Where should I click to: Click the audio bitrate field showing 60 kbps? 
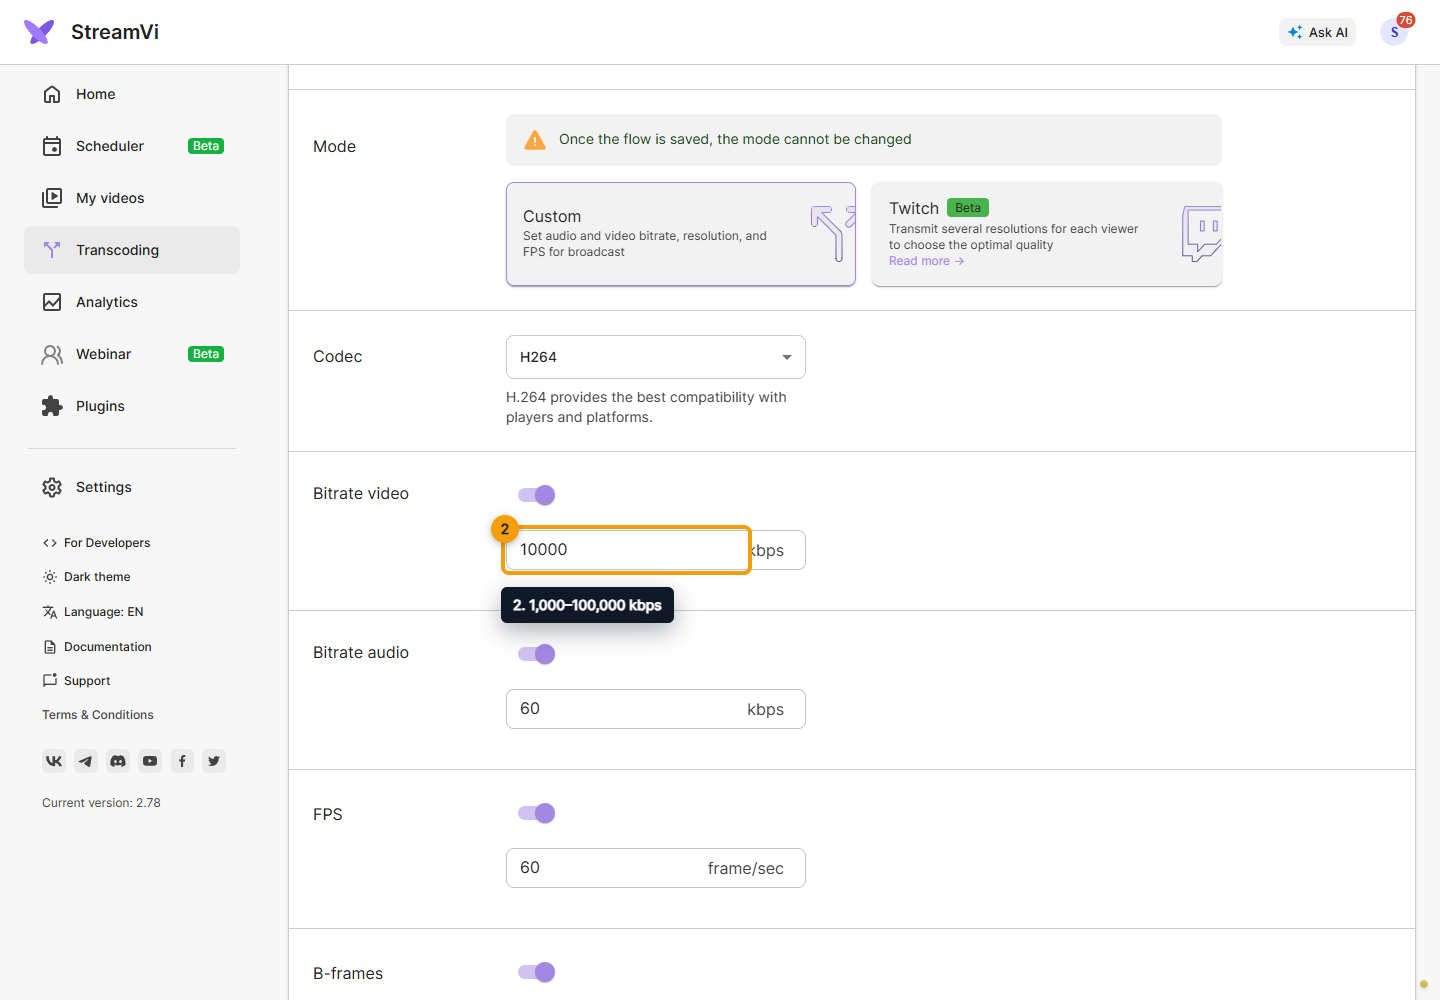point(656,709)
